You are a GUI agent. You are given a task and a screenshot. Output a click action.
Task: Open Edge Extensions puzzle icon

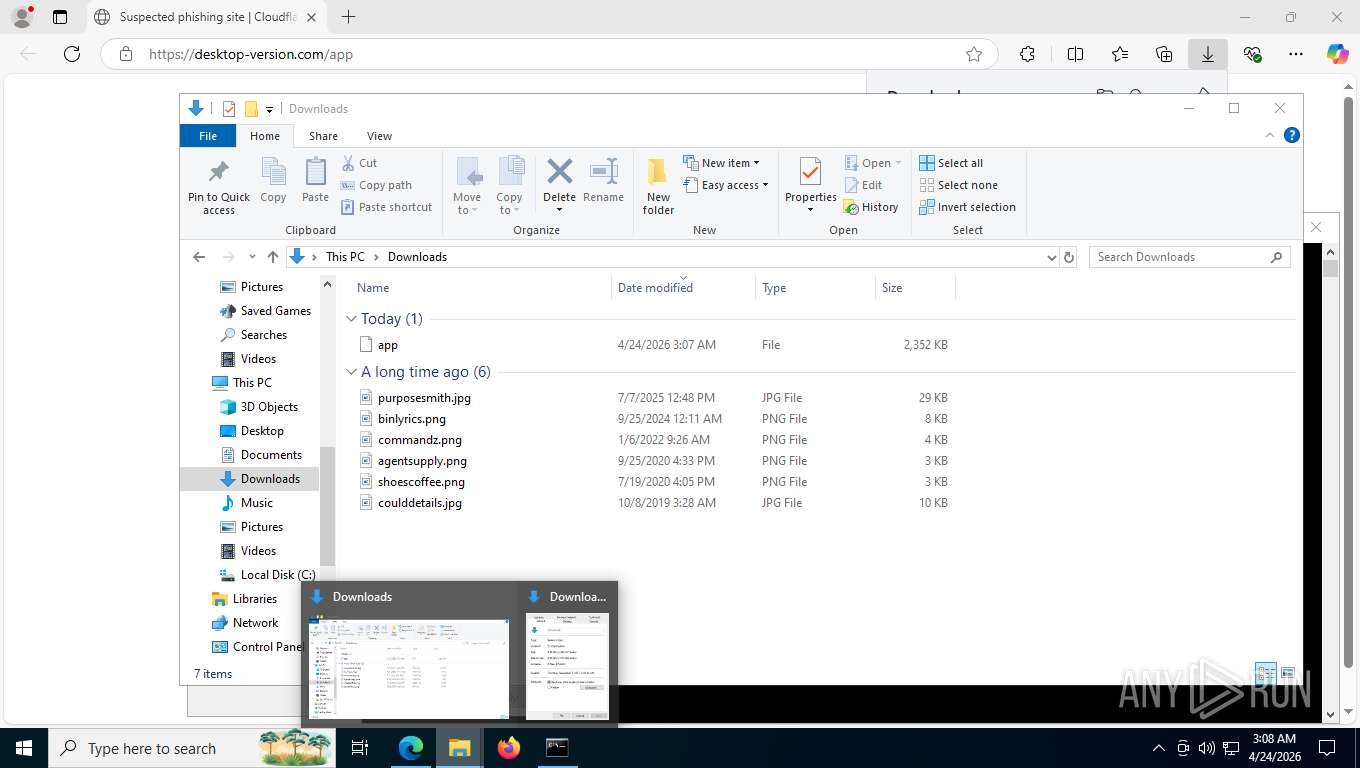(x=1027, y=54)
